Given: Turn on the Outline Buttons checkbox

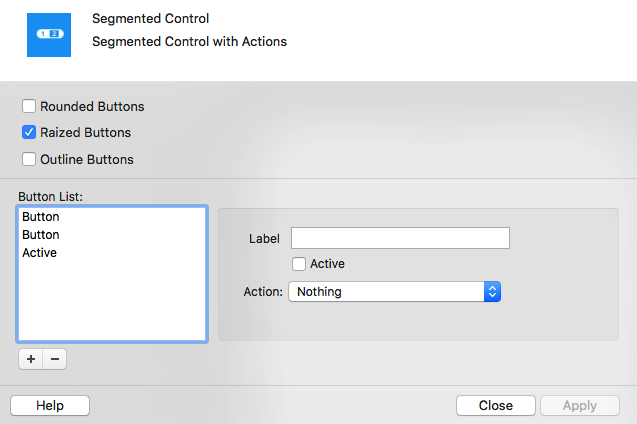Looking at the screenshot, I should [30, 159].
